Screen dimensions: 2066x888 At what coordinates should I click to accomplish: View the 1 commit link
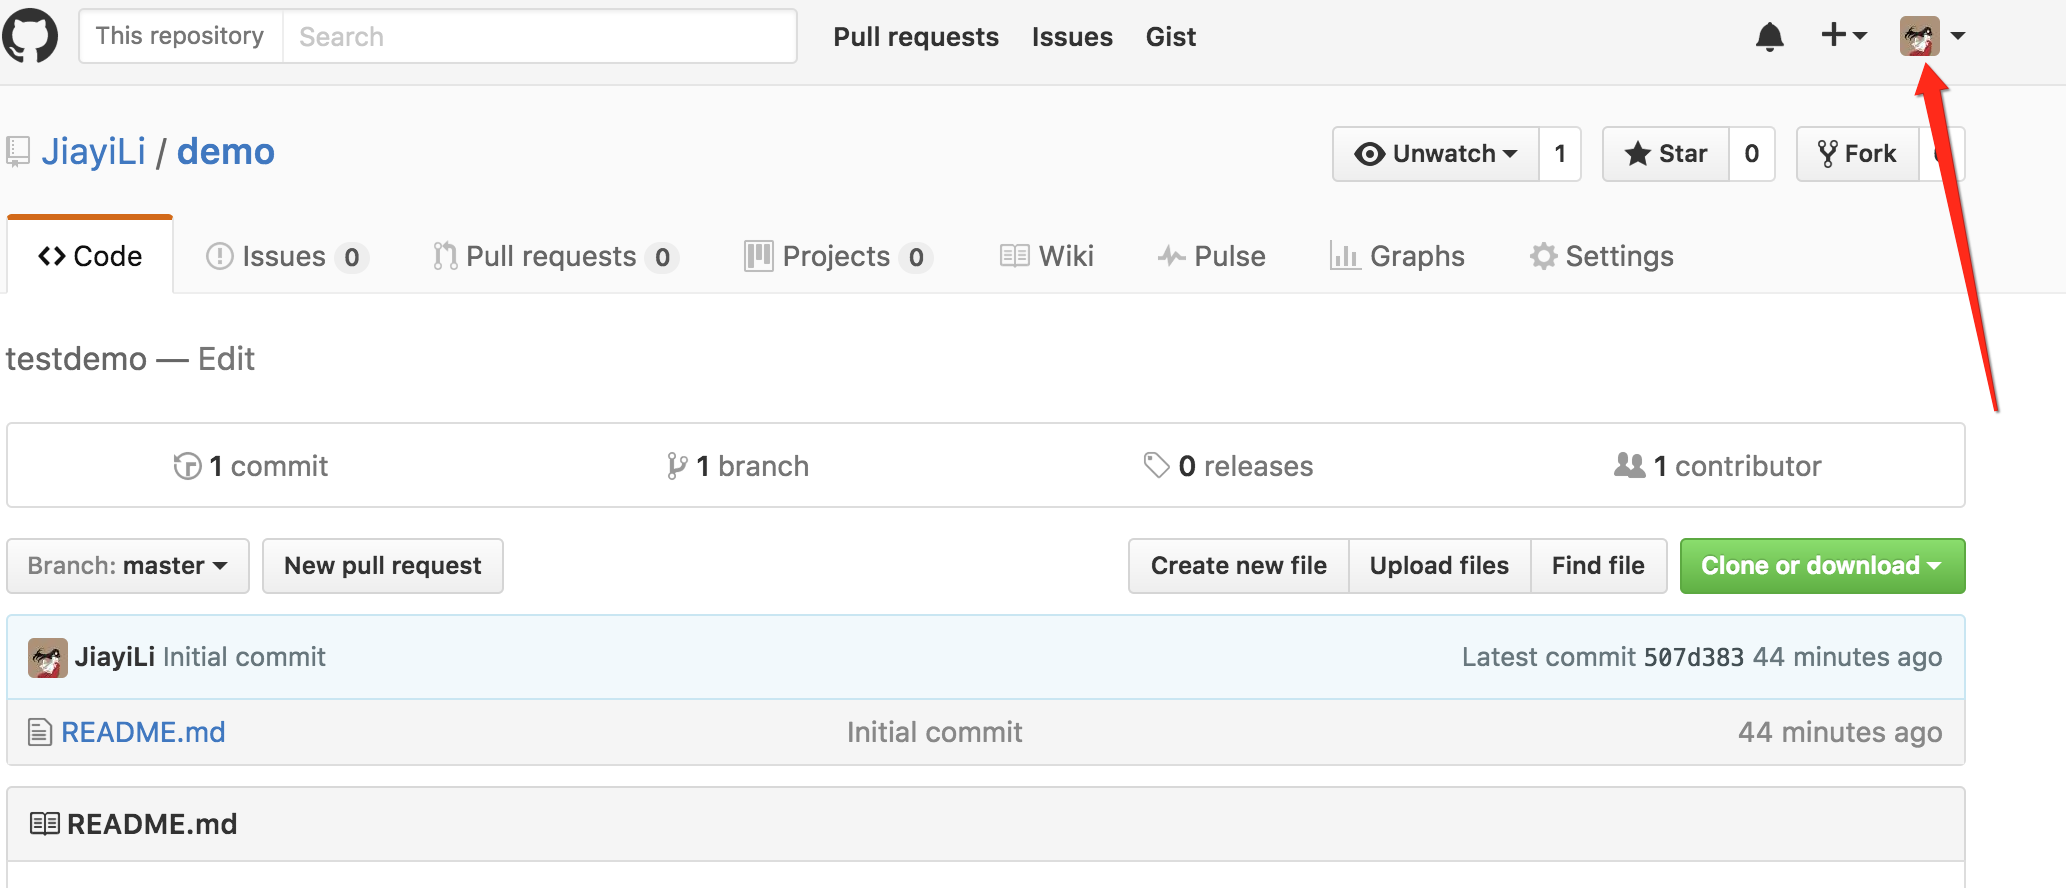point(251,466)
